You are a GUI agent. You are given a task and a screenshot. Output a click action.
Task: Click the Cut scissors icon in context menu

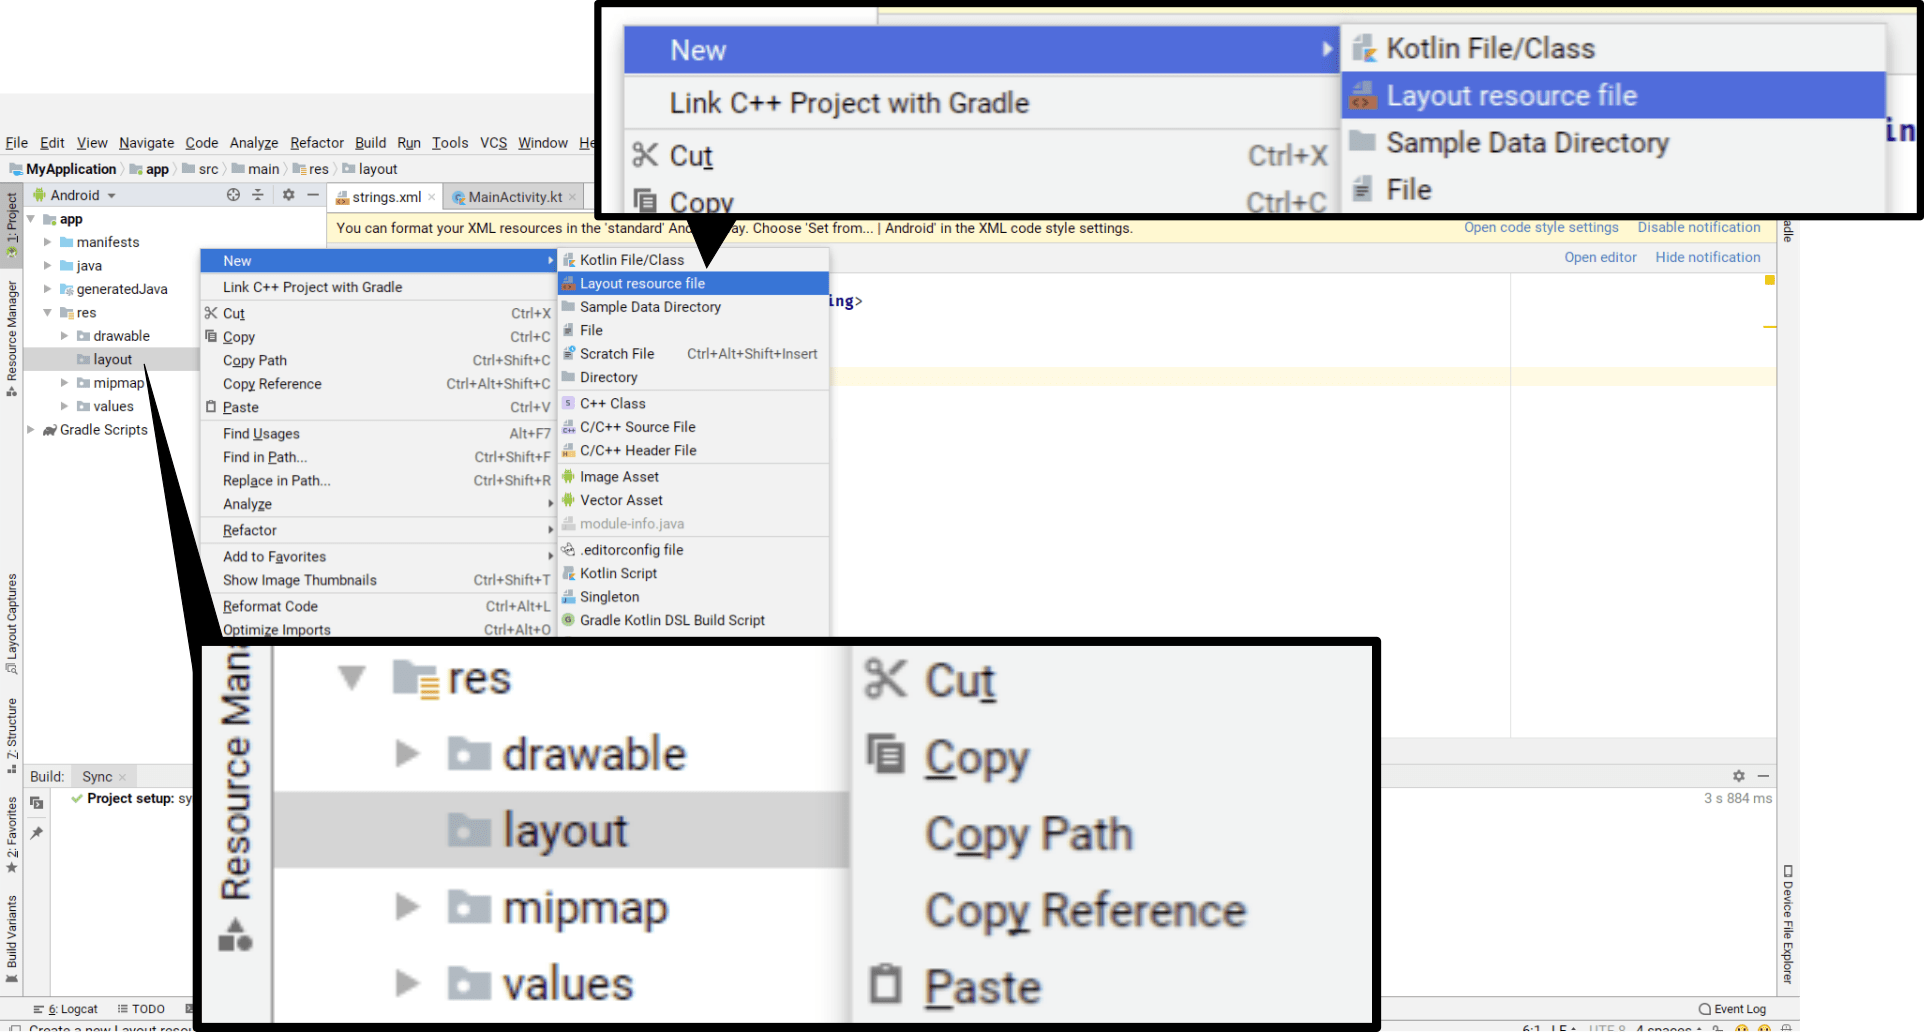211,313
